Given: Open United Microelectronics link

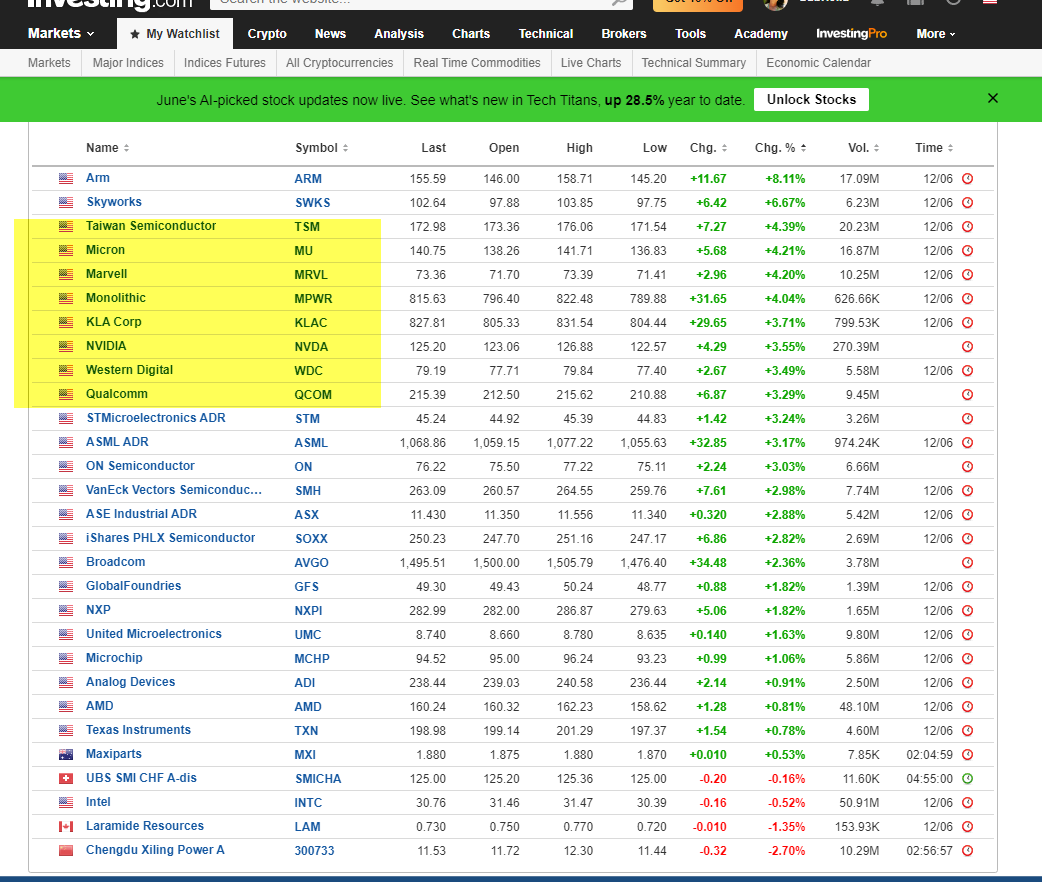Looking at the screenshot, I should (154, 634).
